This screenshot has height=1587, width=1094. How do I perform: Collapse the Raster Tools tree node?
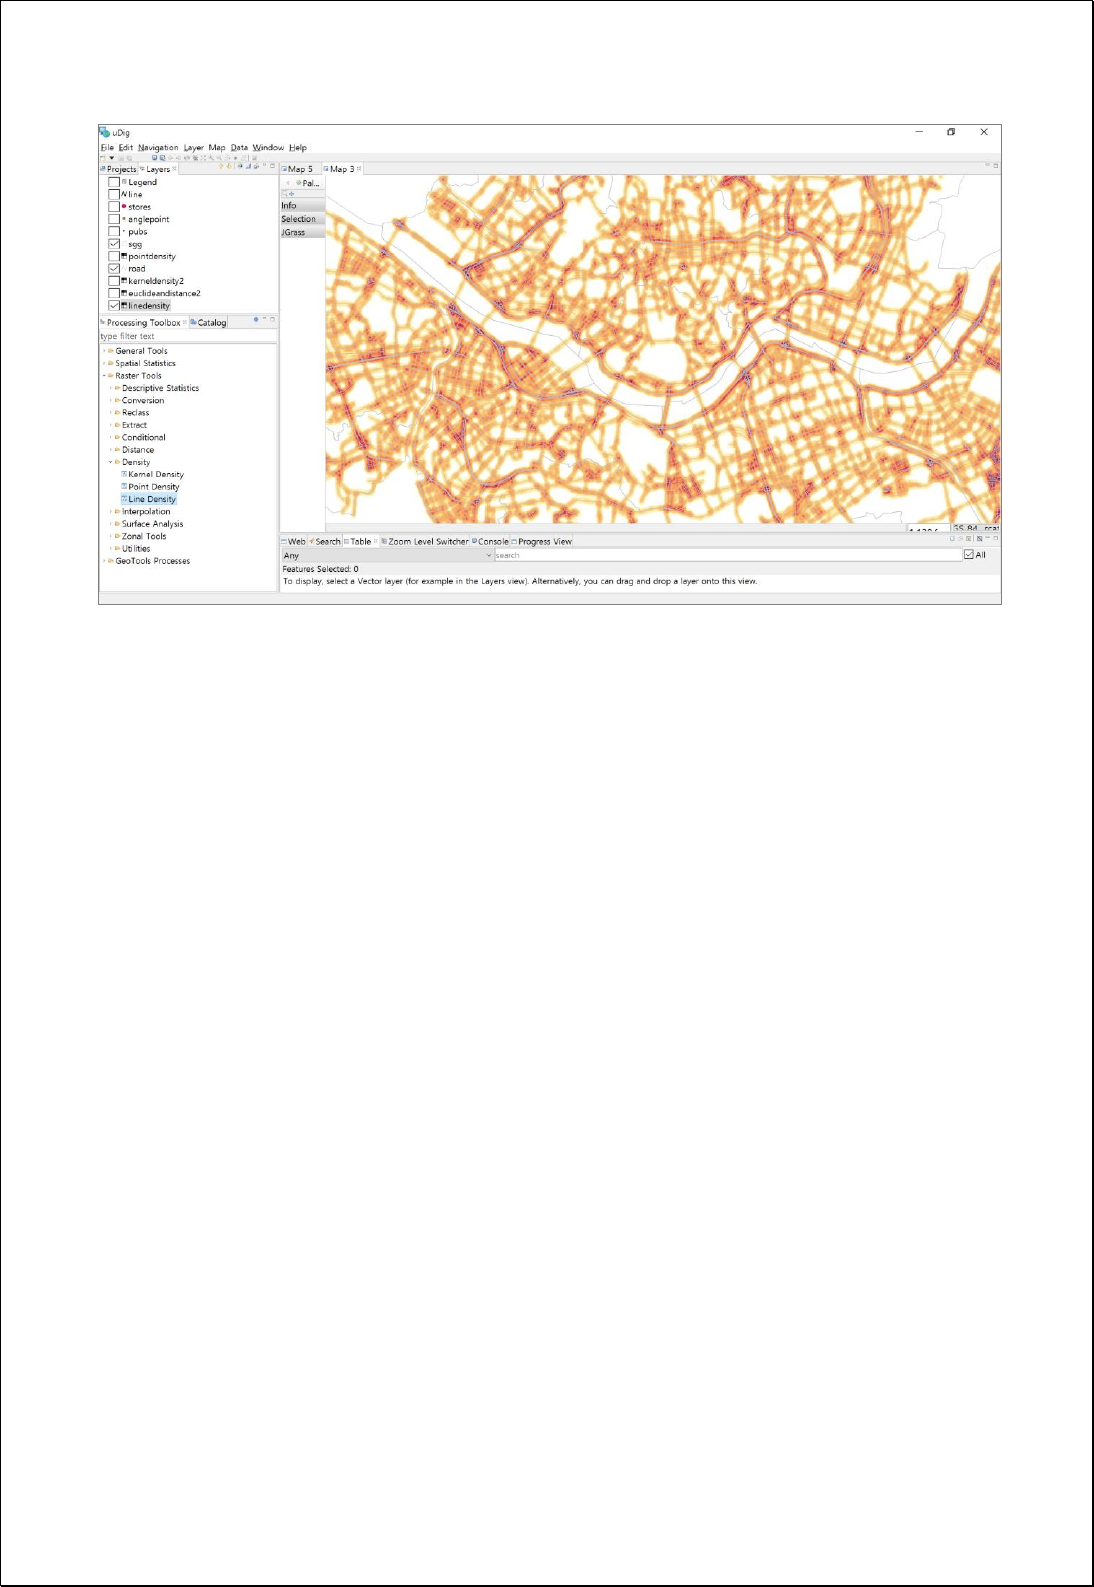pyautogui.click(x=104, y=376)
